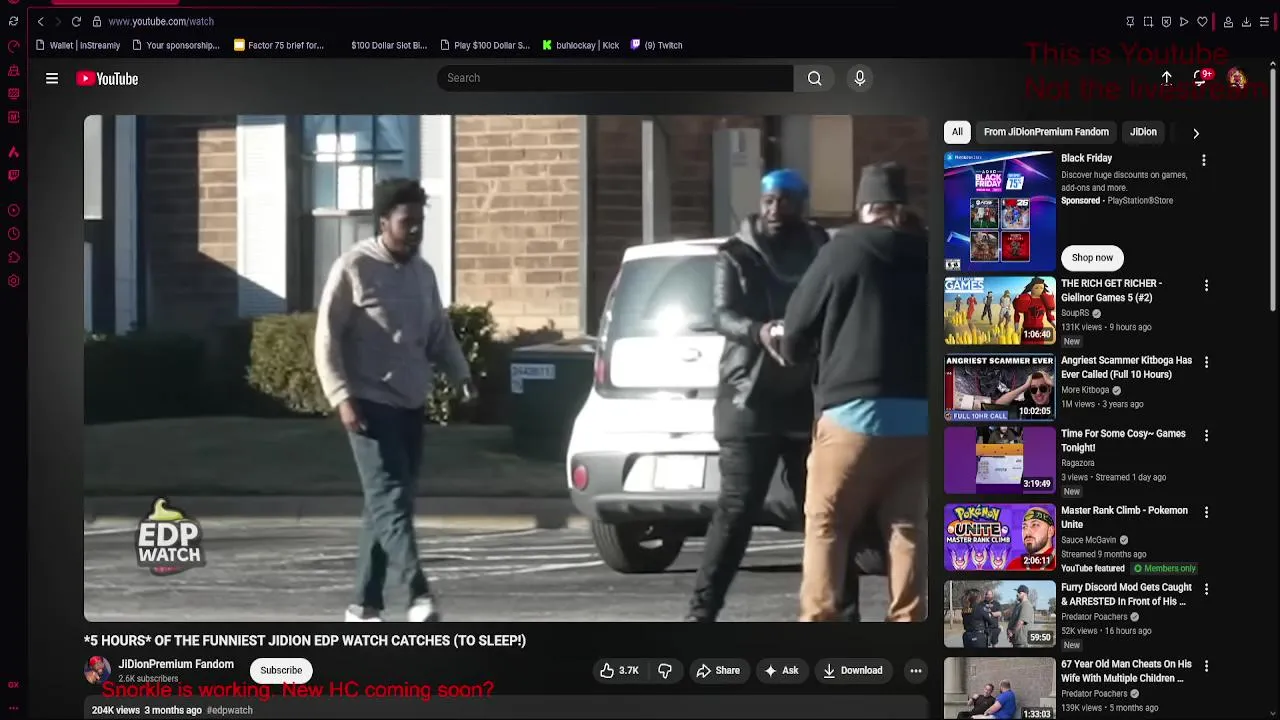Screen dimensions: 1280x720
Task: Open options for THE RICH GET RICHER video
Action: point(1206,285)
